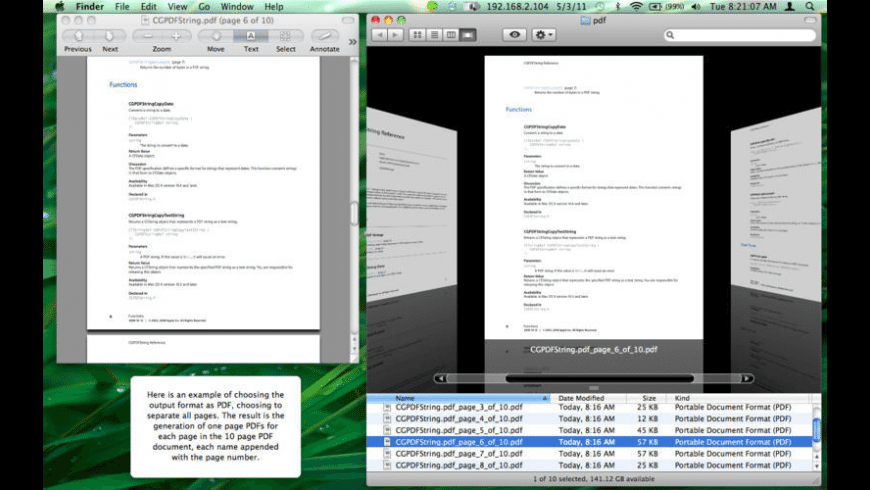Click the battery status icon
The width and height of the screenshot is (870, 490).
(x=655, y=7)
